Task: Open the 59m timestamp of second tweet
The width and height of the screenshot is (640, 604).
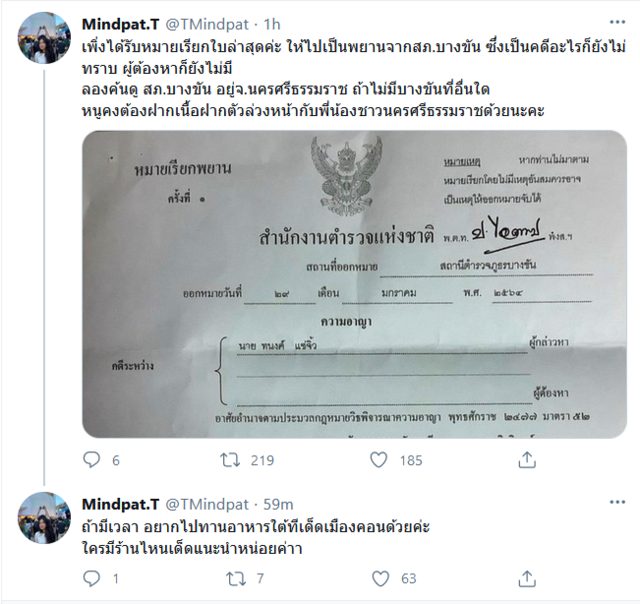Action: (278, 504)
